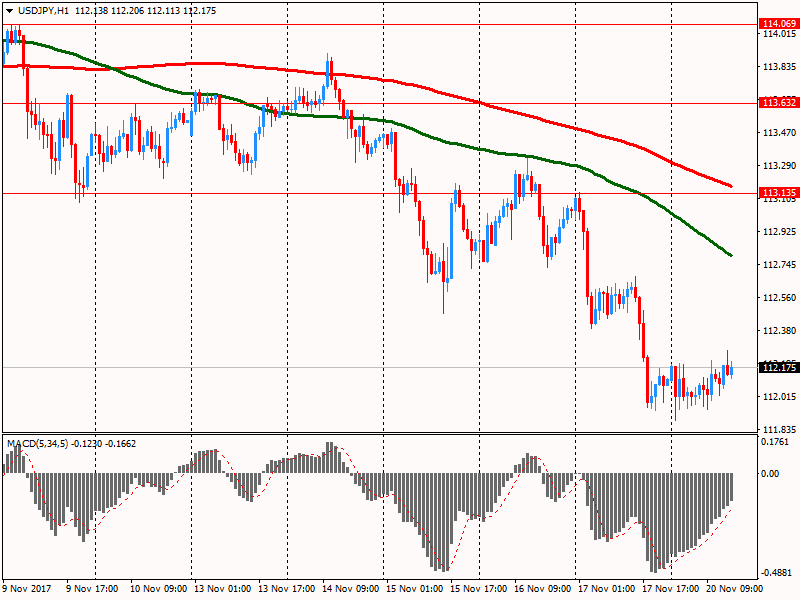
Task: Select the 0.00 MACD scale value
Action: tap(770, 474)
